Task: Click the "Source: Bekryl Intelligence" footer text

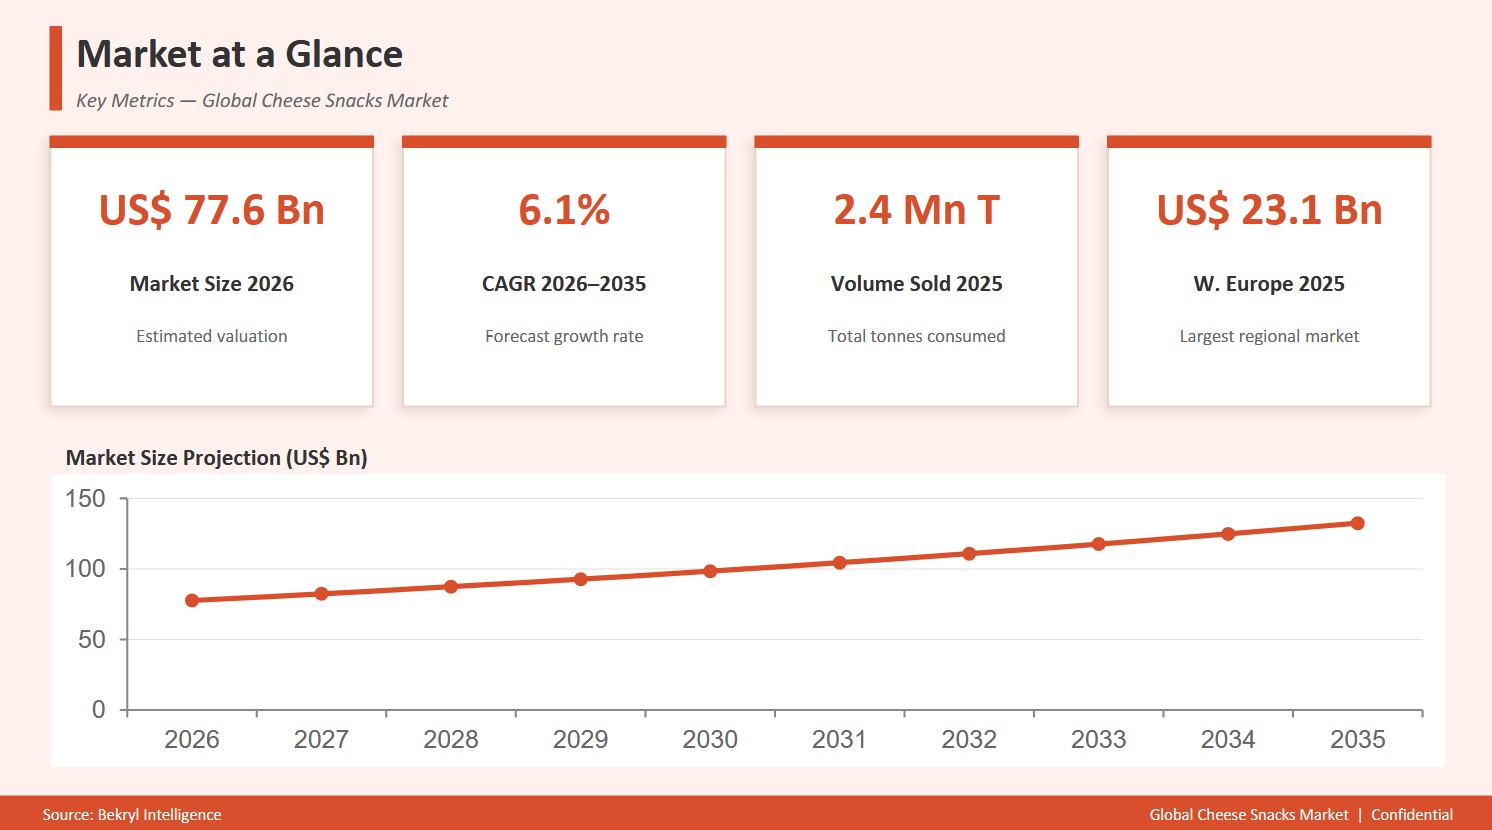Action: coord(132,815)
